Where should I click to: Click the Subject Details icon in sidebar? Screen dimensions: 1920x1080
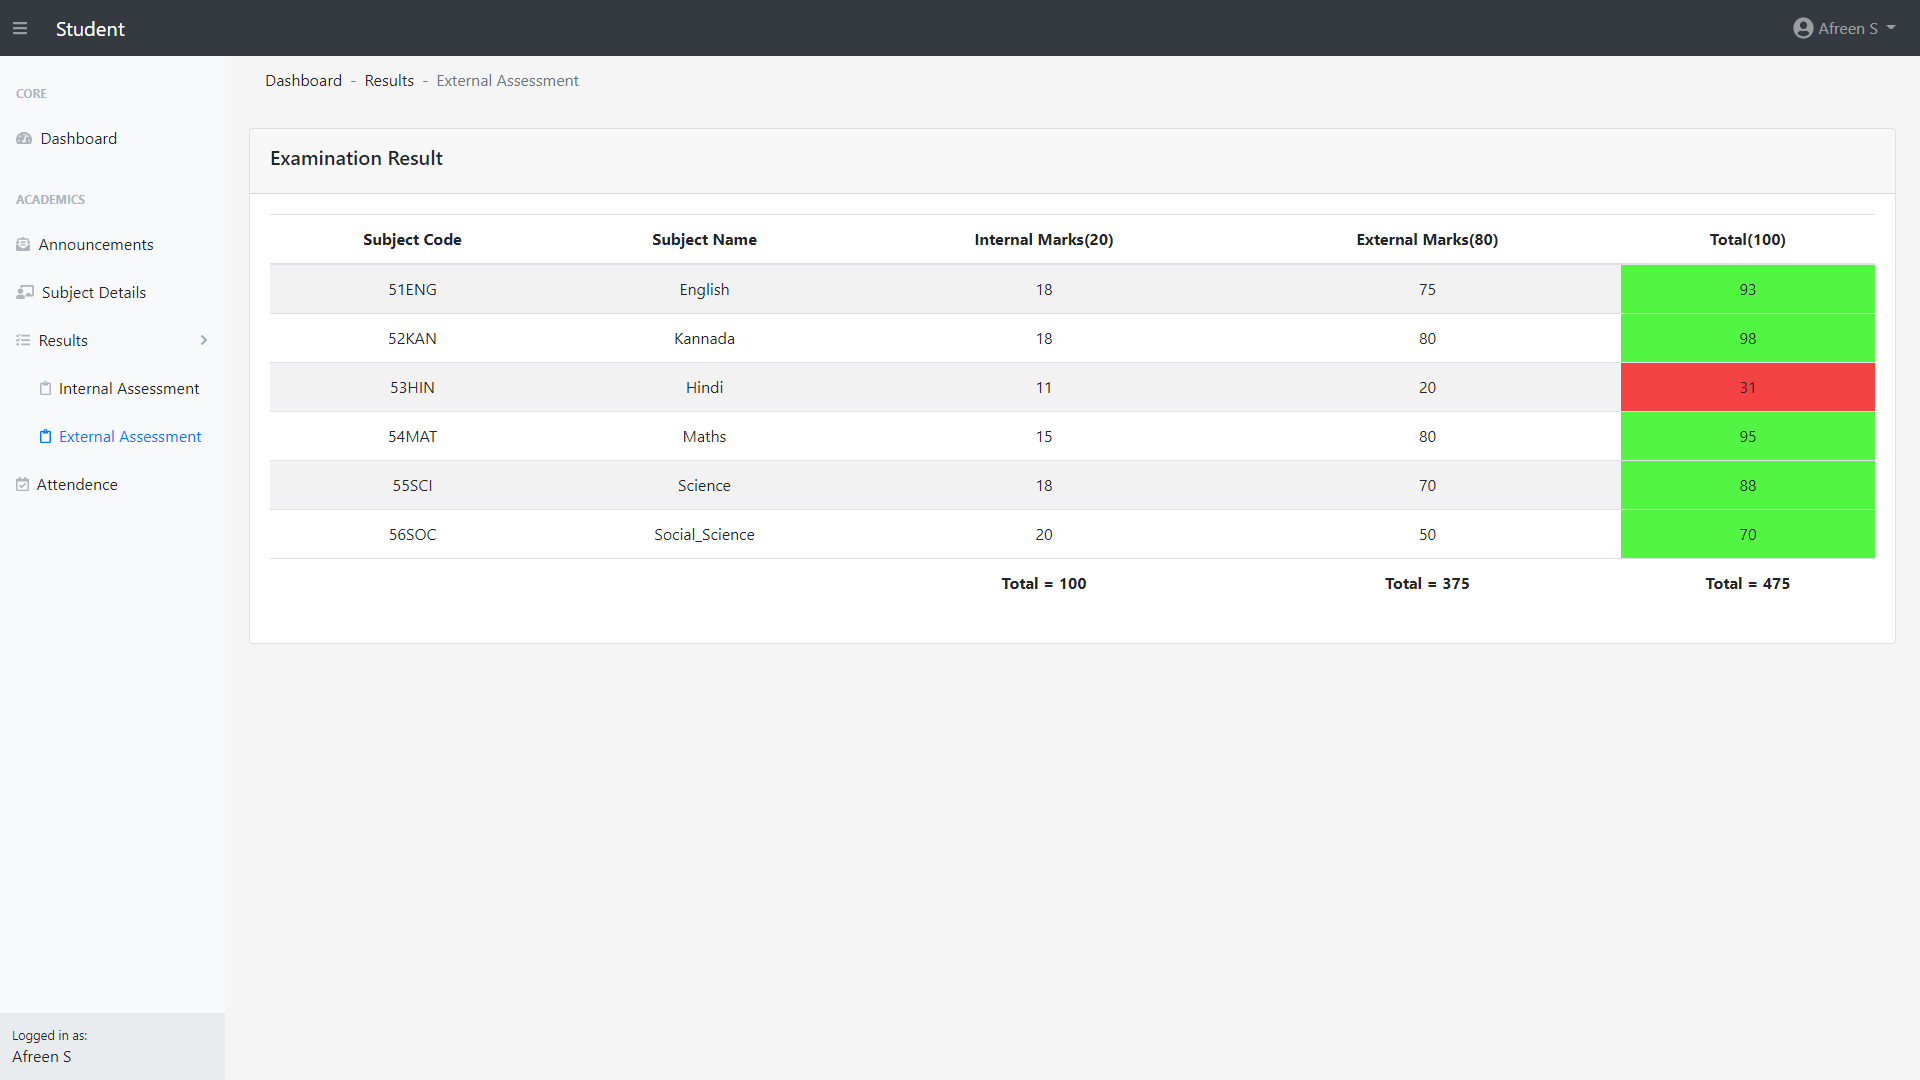(25, 293)
